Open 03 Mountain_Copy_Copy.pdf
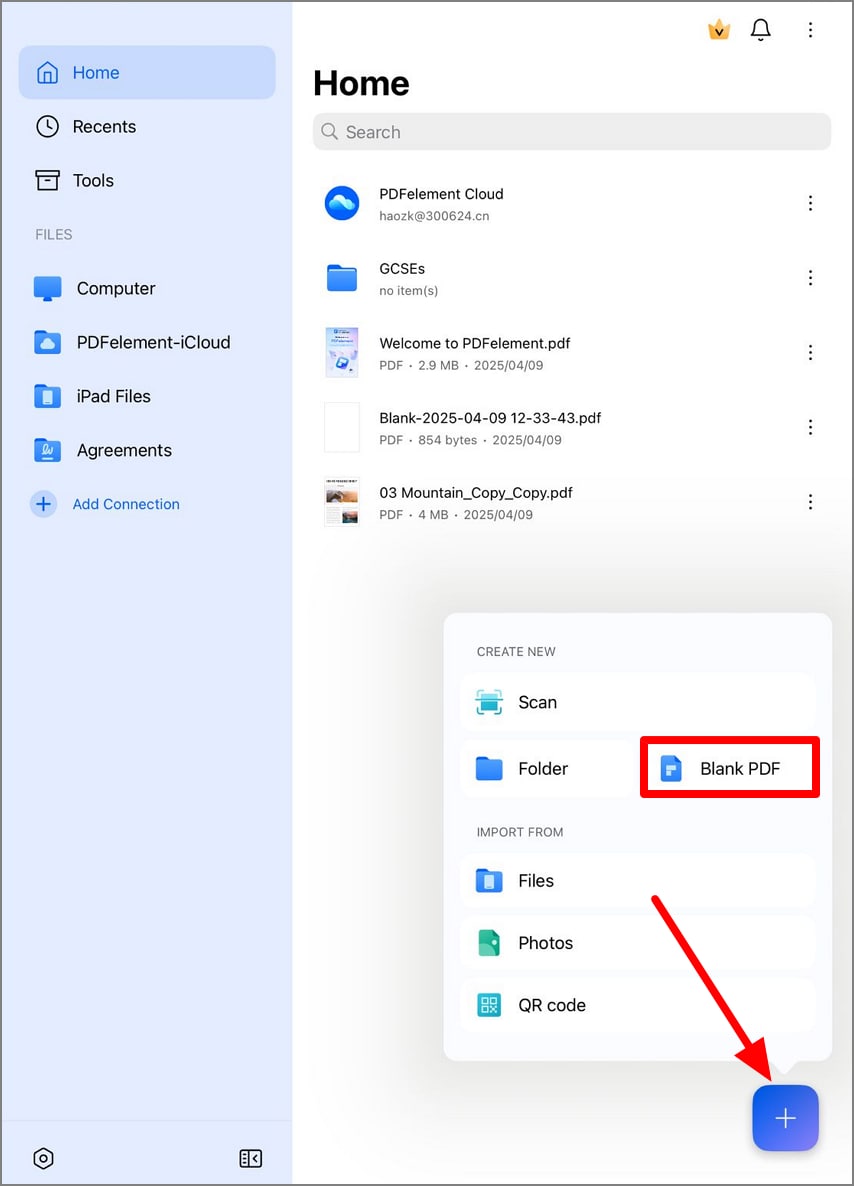Screen dimensions: 854x1186 pyautogui.click(x=572, y=502)
